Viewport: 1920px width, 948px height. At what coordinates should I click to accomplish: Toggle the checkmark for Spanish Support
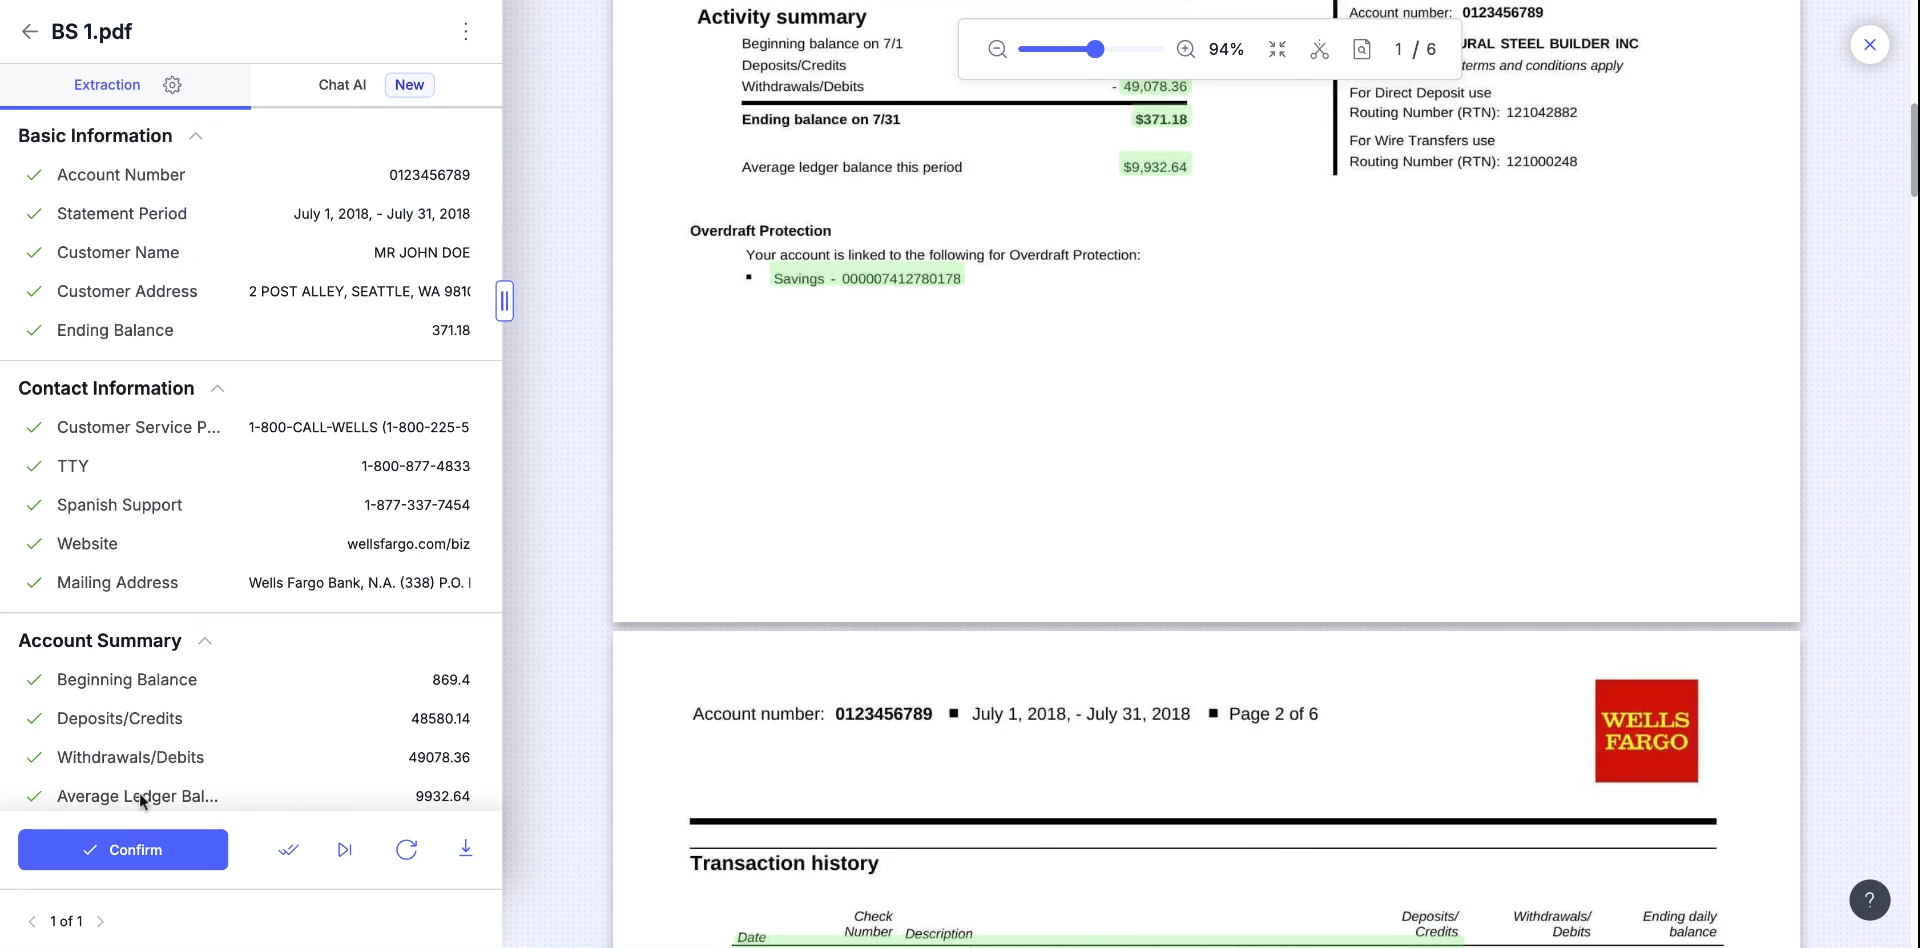[x=34, y=505]
